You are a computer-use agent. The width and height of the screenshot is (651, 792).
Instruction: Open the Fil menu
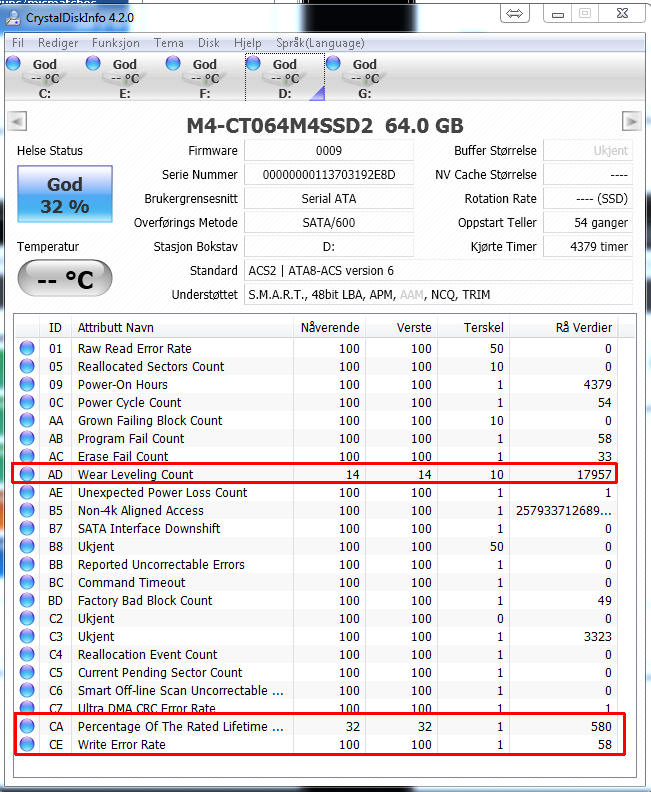pyautogui.click(x=18, y=43)
